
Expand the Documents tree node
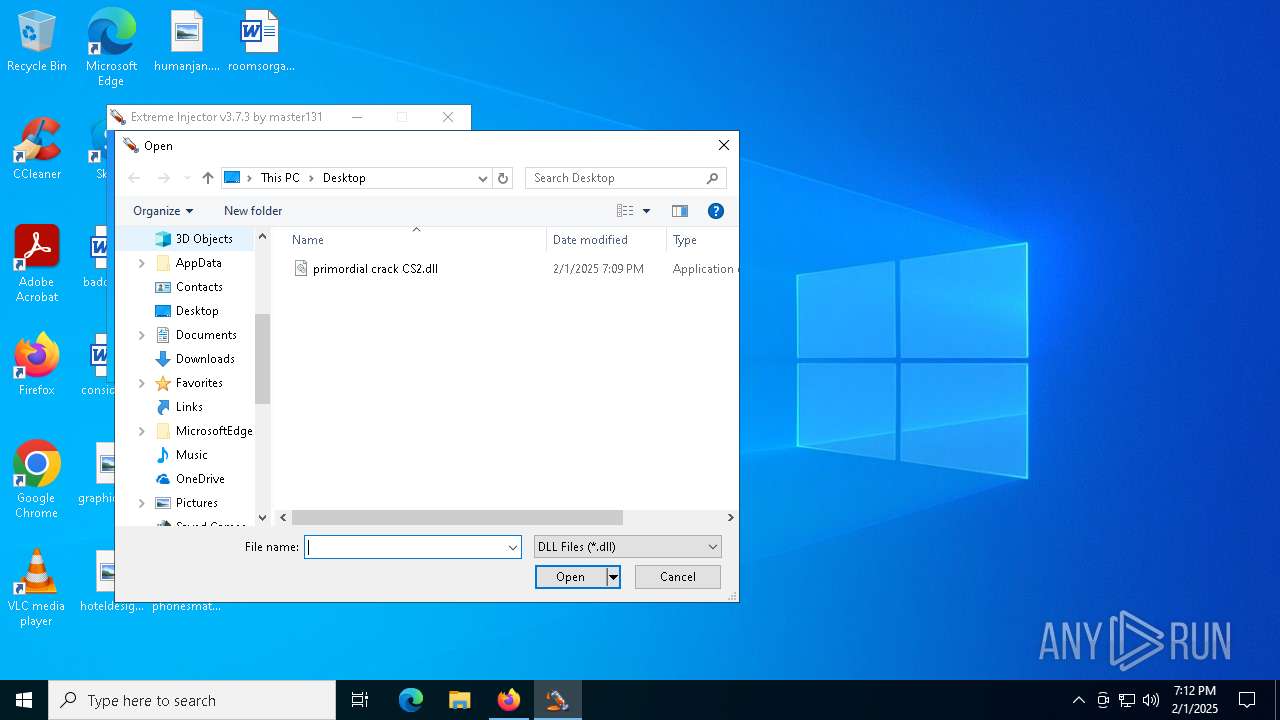tap(141, 335)
